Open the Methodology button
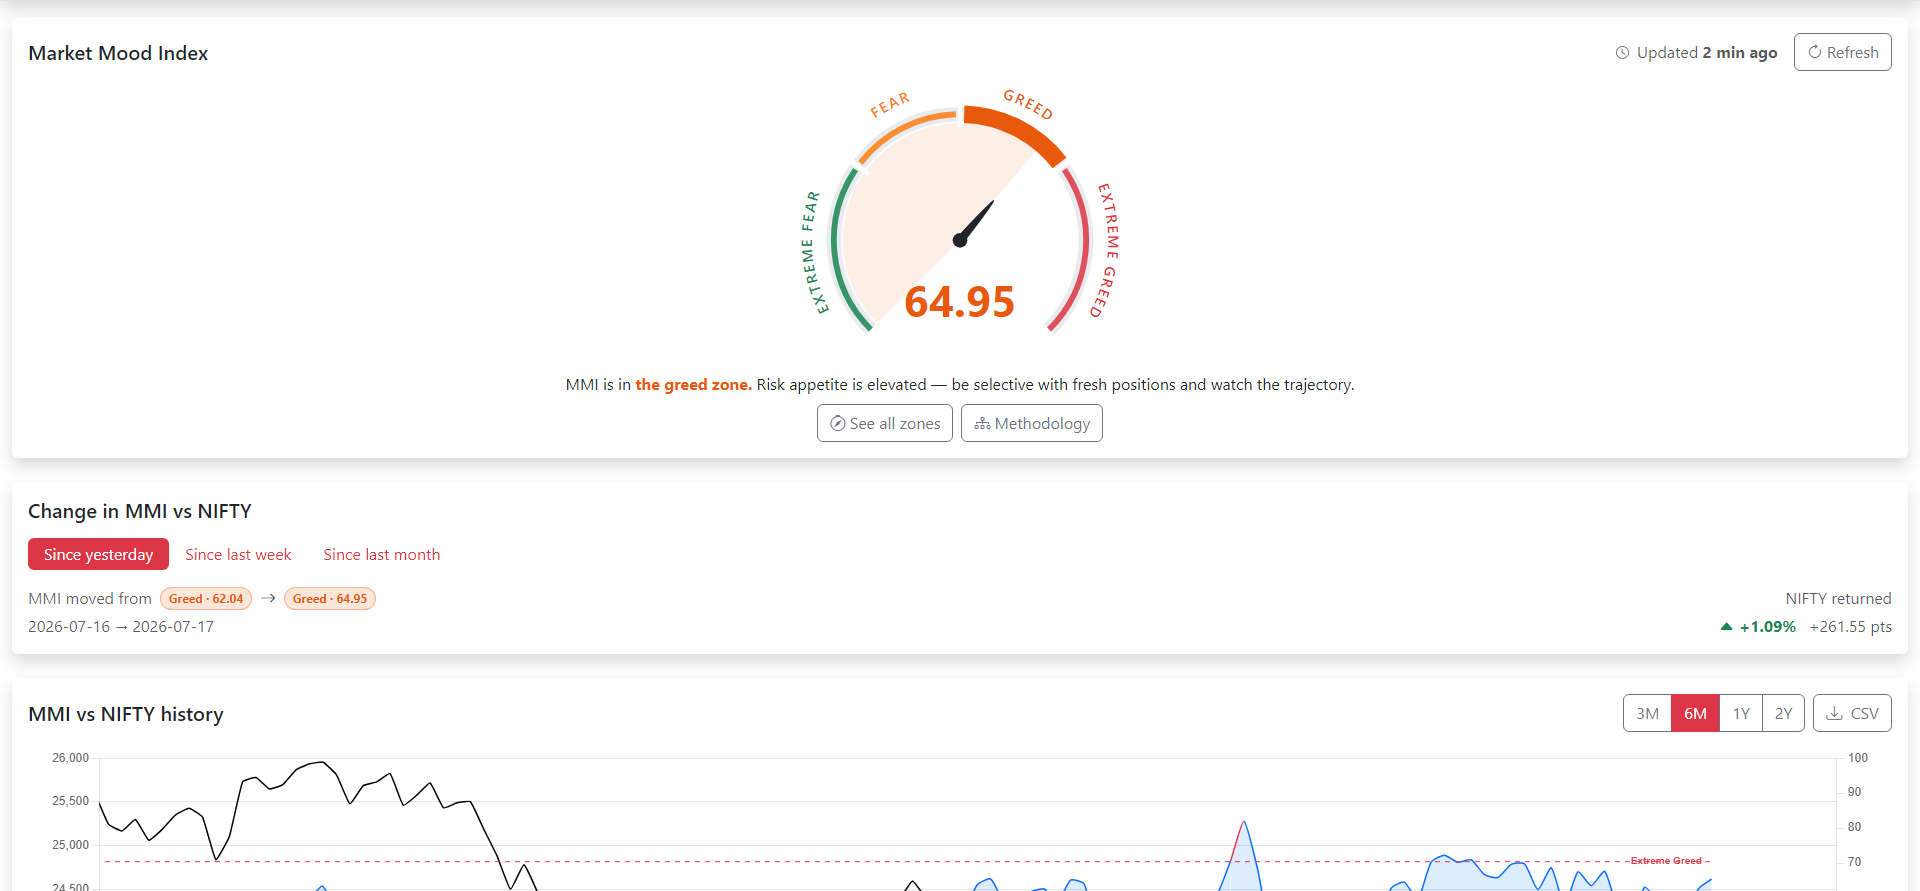Image resolution: width=1920 pixels, height=891 pixels. point(1032,423)
